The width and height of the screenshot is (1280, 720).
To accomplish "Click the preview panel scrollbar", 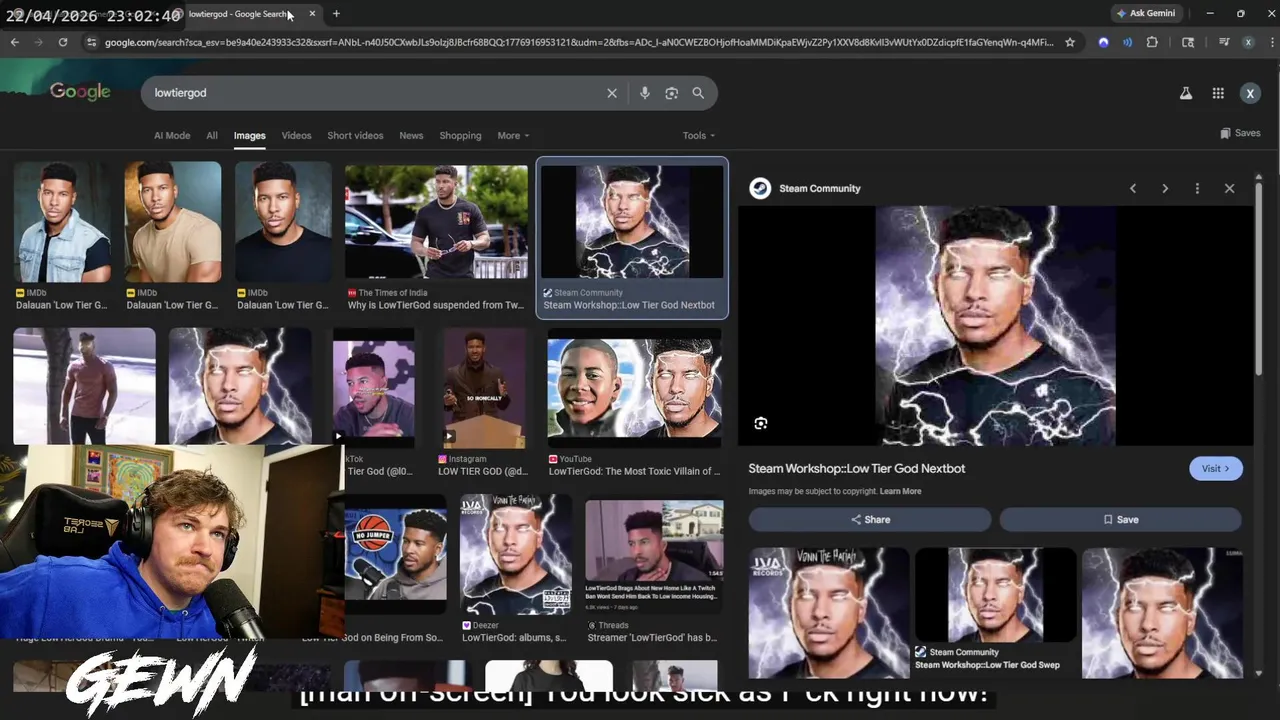I will coord(1258,280).
